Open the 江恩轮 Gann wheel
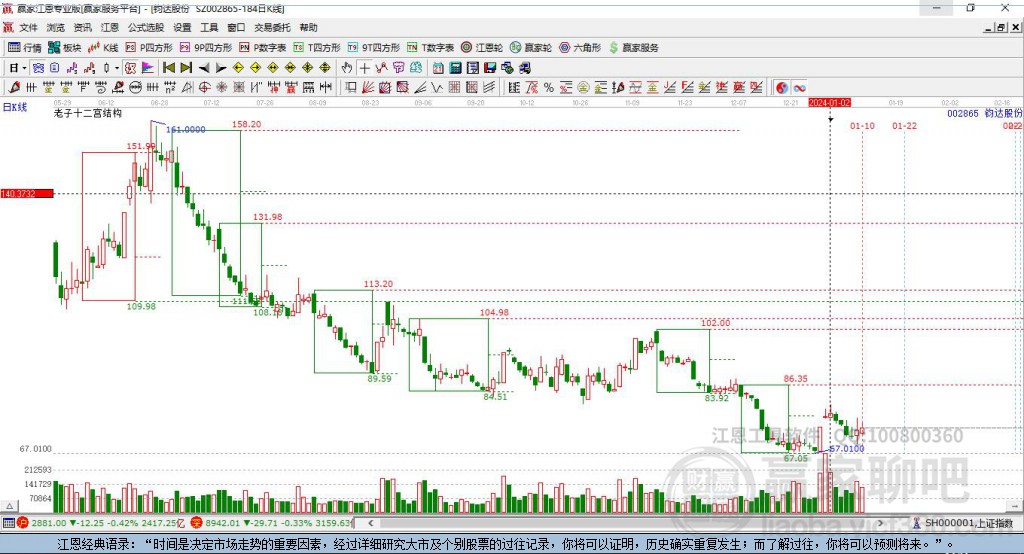 482,48
